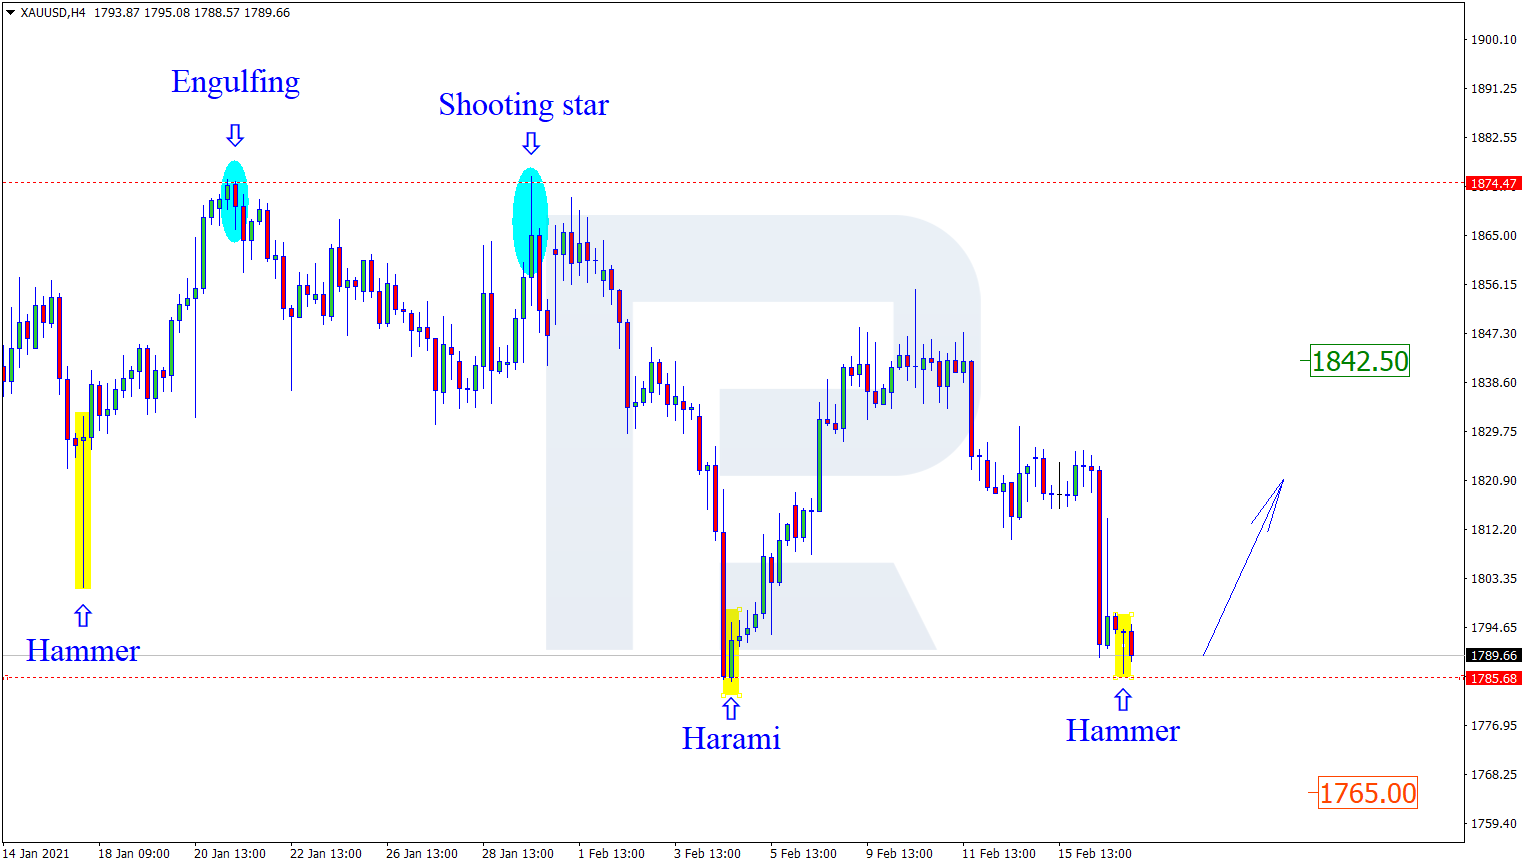The height and width of the screenshot is (866, 1528).
Task: Open the chart menu triangle beside XAUUSD,H4
Action: pyautogui.click(x=11, y=13)
